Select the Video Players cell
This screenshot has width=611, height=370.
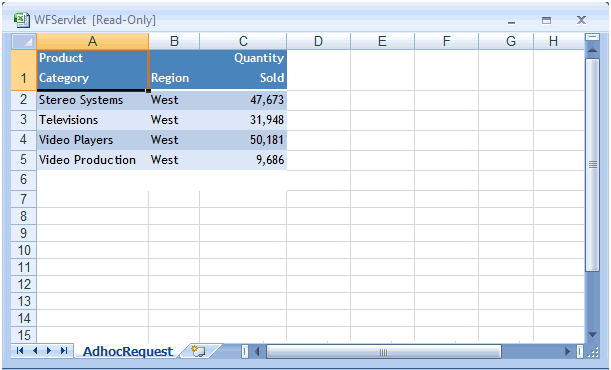point(93,140)
